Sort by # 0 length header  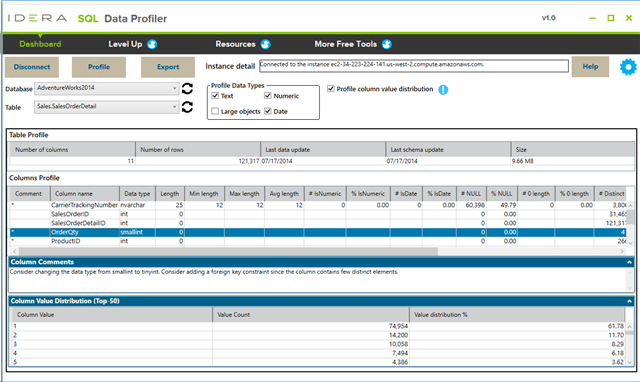[x=536, y=193]
